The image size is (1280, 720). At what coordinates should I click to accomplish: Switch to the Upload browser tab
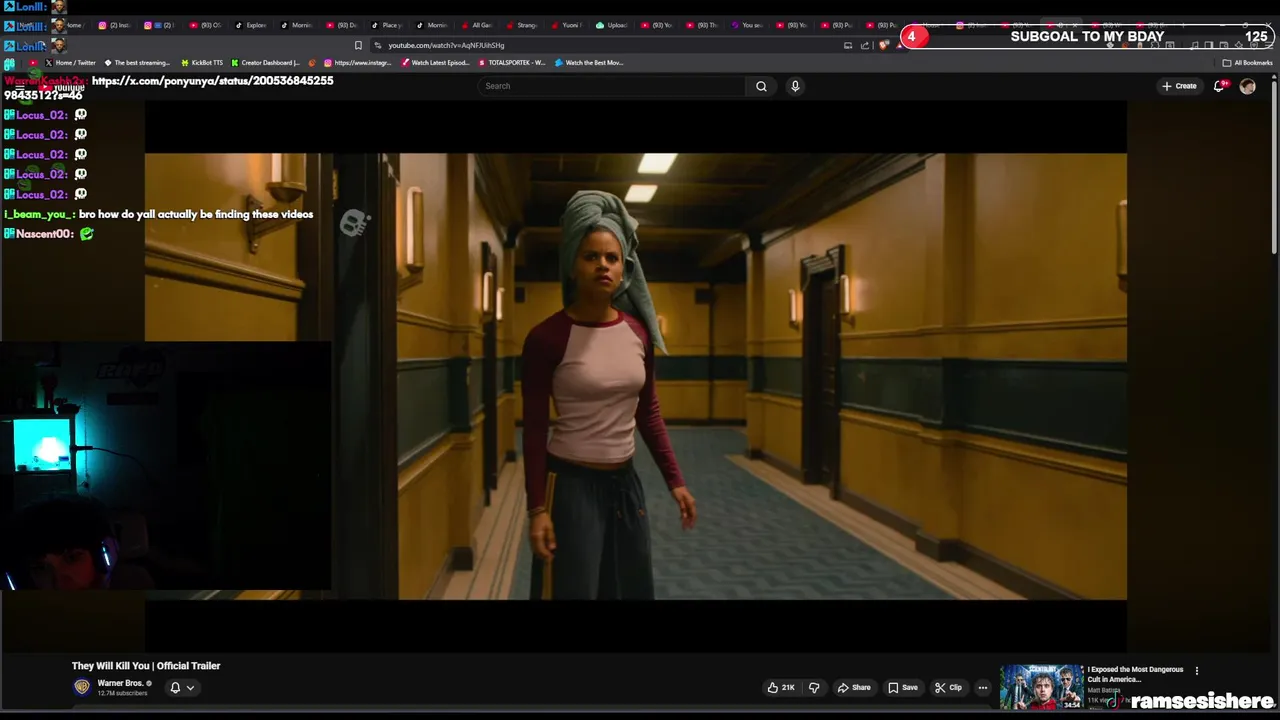pos(612,25)
